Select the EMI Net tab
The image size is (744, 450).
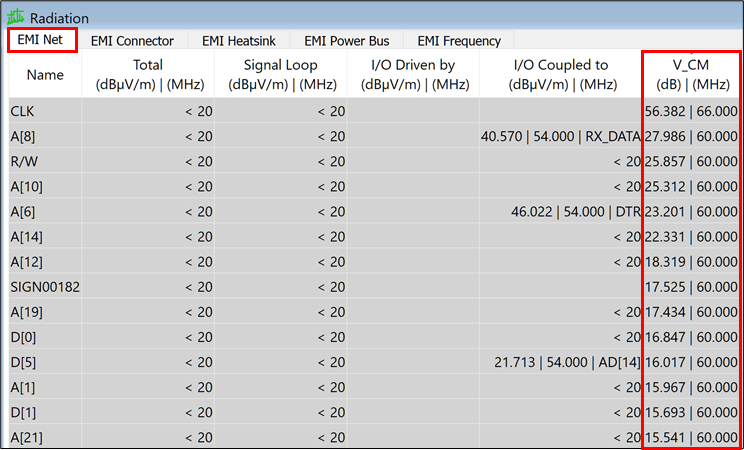(42, 41)
